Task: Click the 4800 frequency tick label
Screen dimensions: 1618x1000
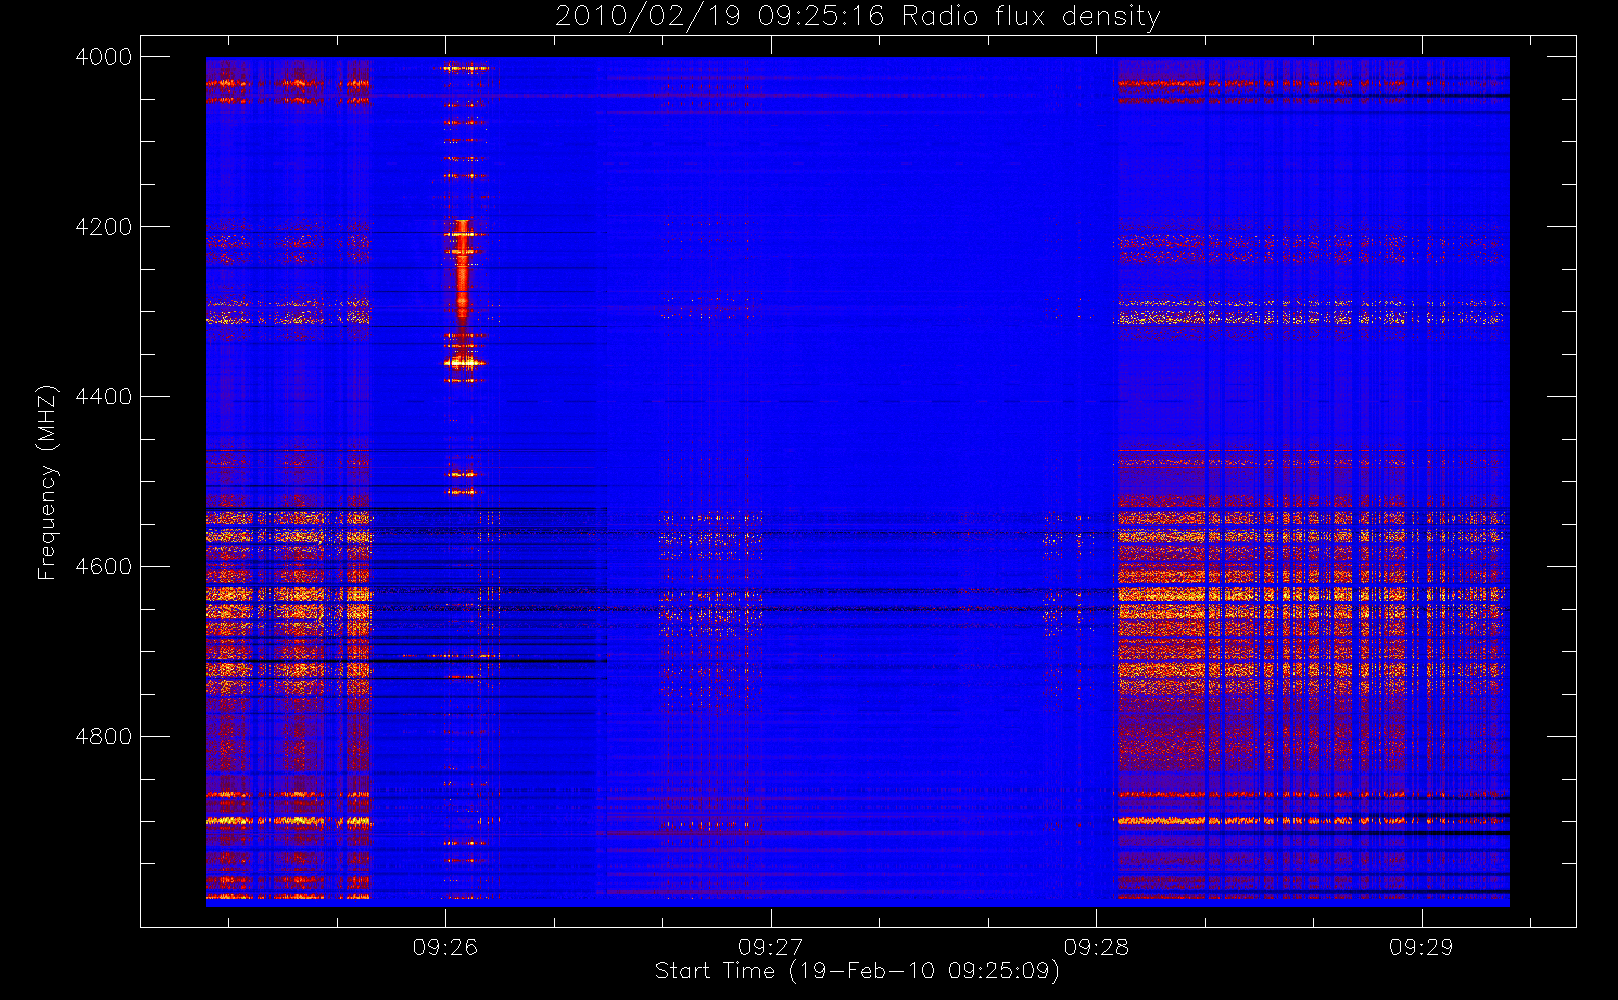Action: coord(104,737)
